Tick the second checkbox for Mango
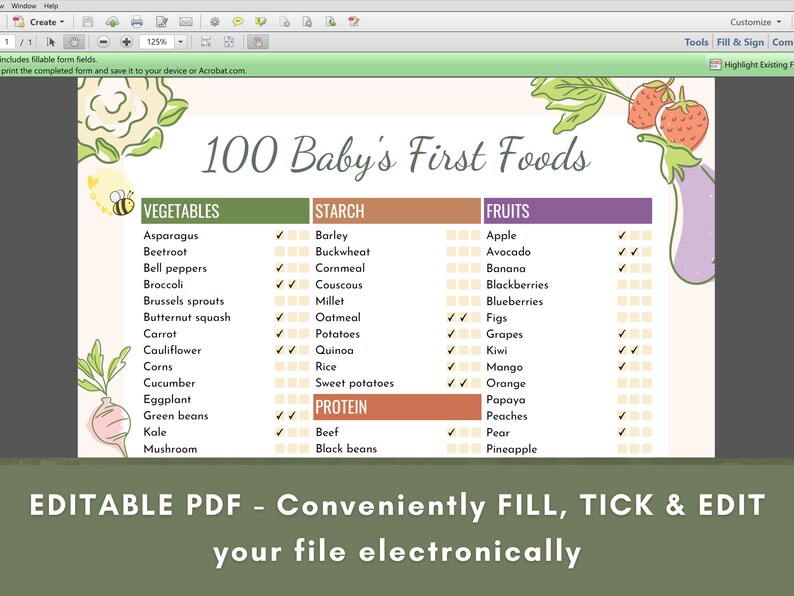The height and width of the screenshot is (596, 794). click(x=634, y=366)
